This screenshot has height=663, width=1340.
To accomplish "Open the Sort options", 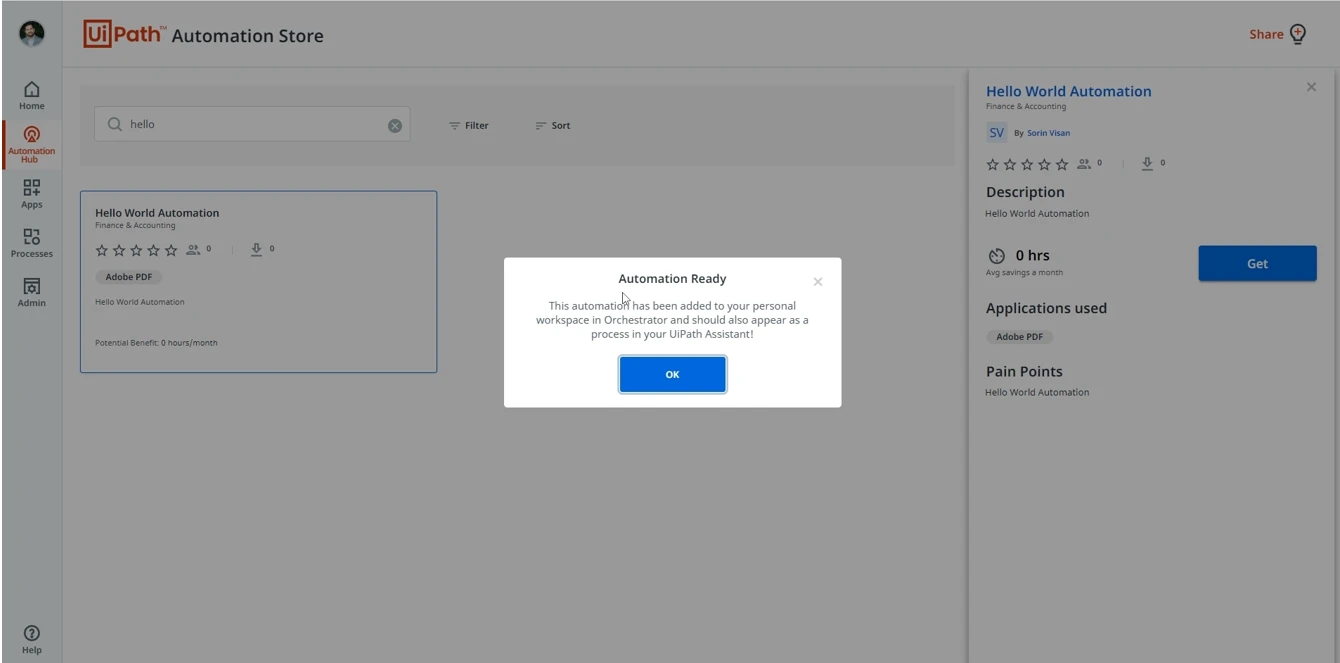I will click(553, 125).
